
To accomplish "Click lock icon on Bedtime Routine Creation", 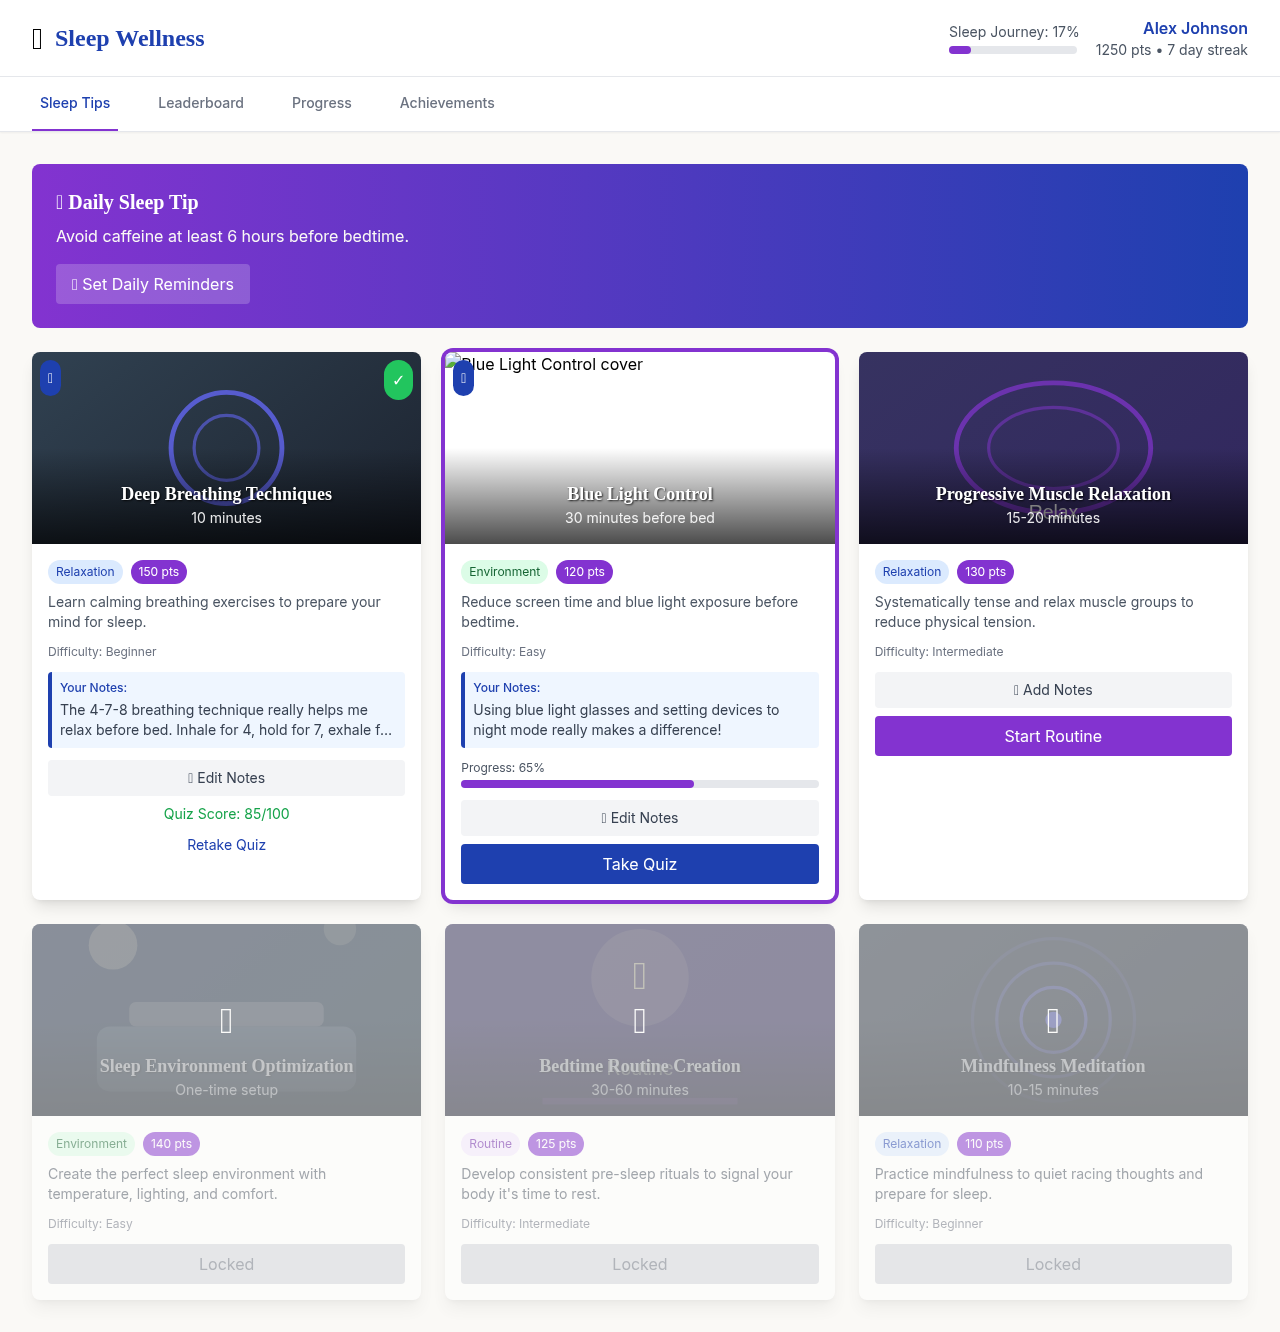I will pyautogui.click(x=640, y=1021).
